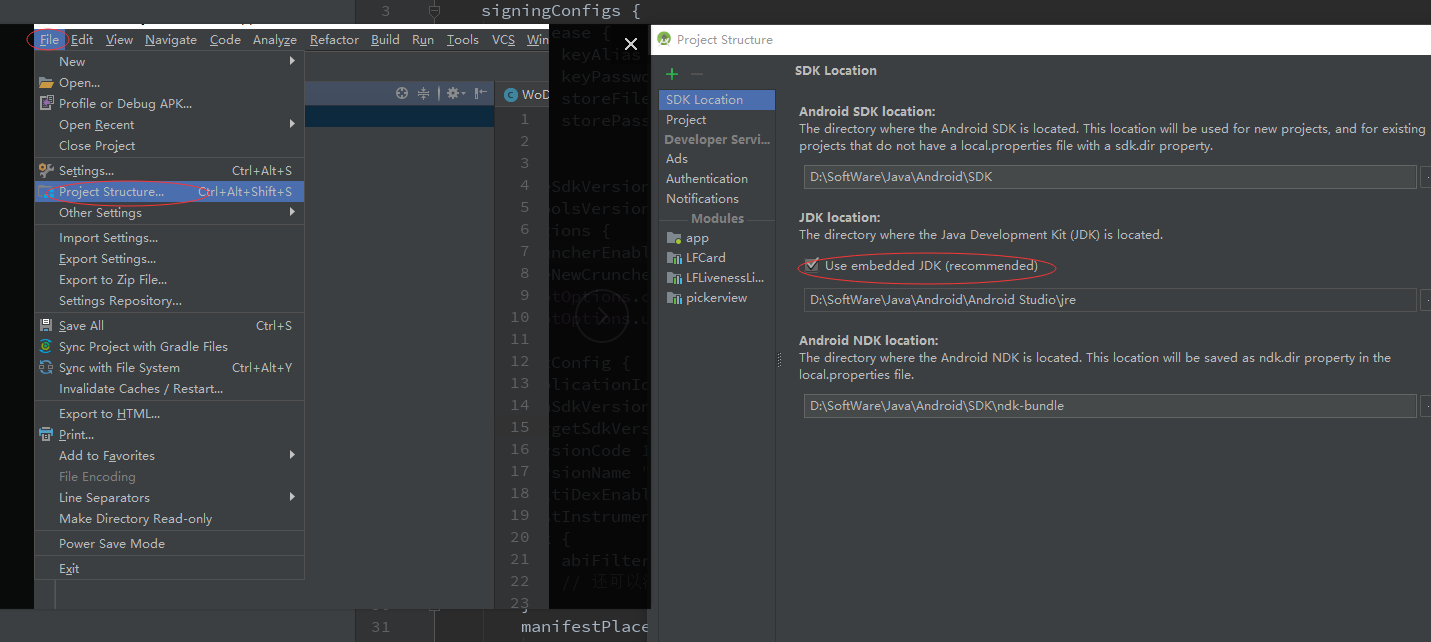Select Profile or Debug APK...
This screenshot has height=642, width=1431.
[x=169, y=103]
